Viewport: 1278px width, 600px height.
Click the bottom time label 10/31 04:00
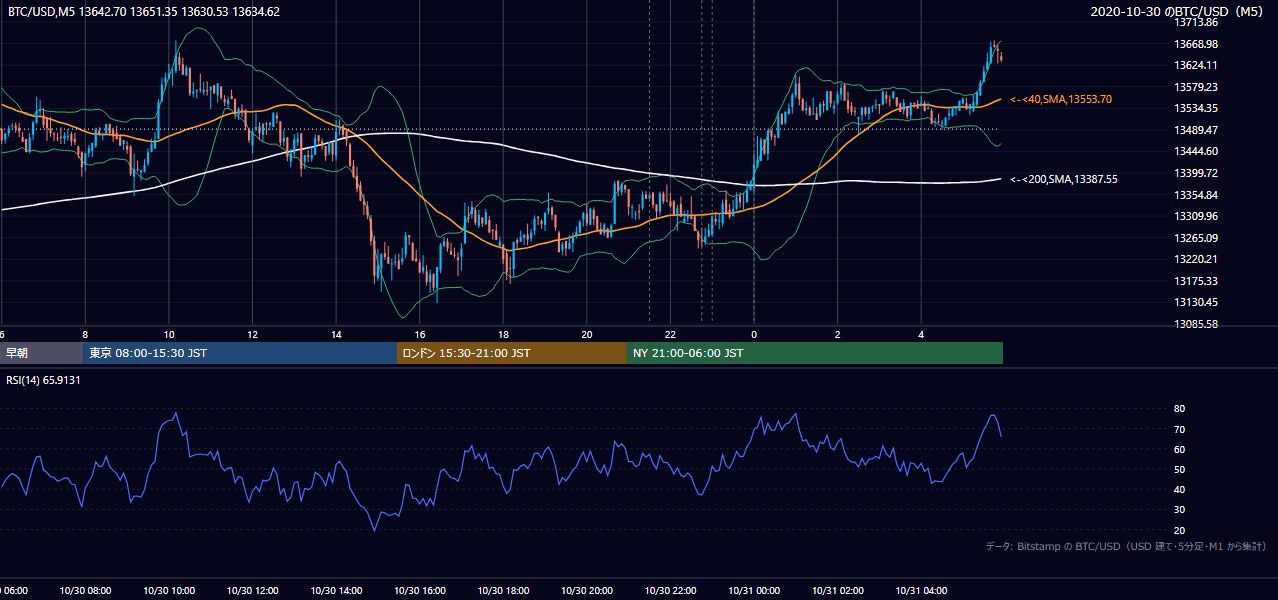921,591
